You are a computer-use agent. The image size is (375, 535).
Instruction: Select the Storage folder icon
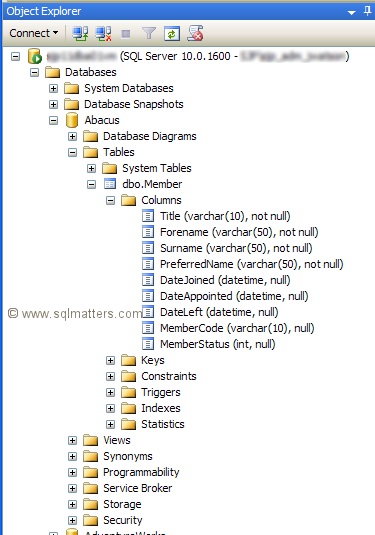pyautogui.click(x=91, y=505)
